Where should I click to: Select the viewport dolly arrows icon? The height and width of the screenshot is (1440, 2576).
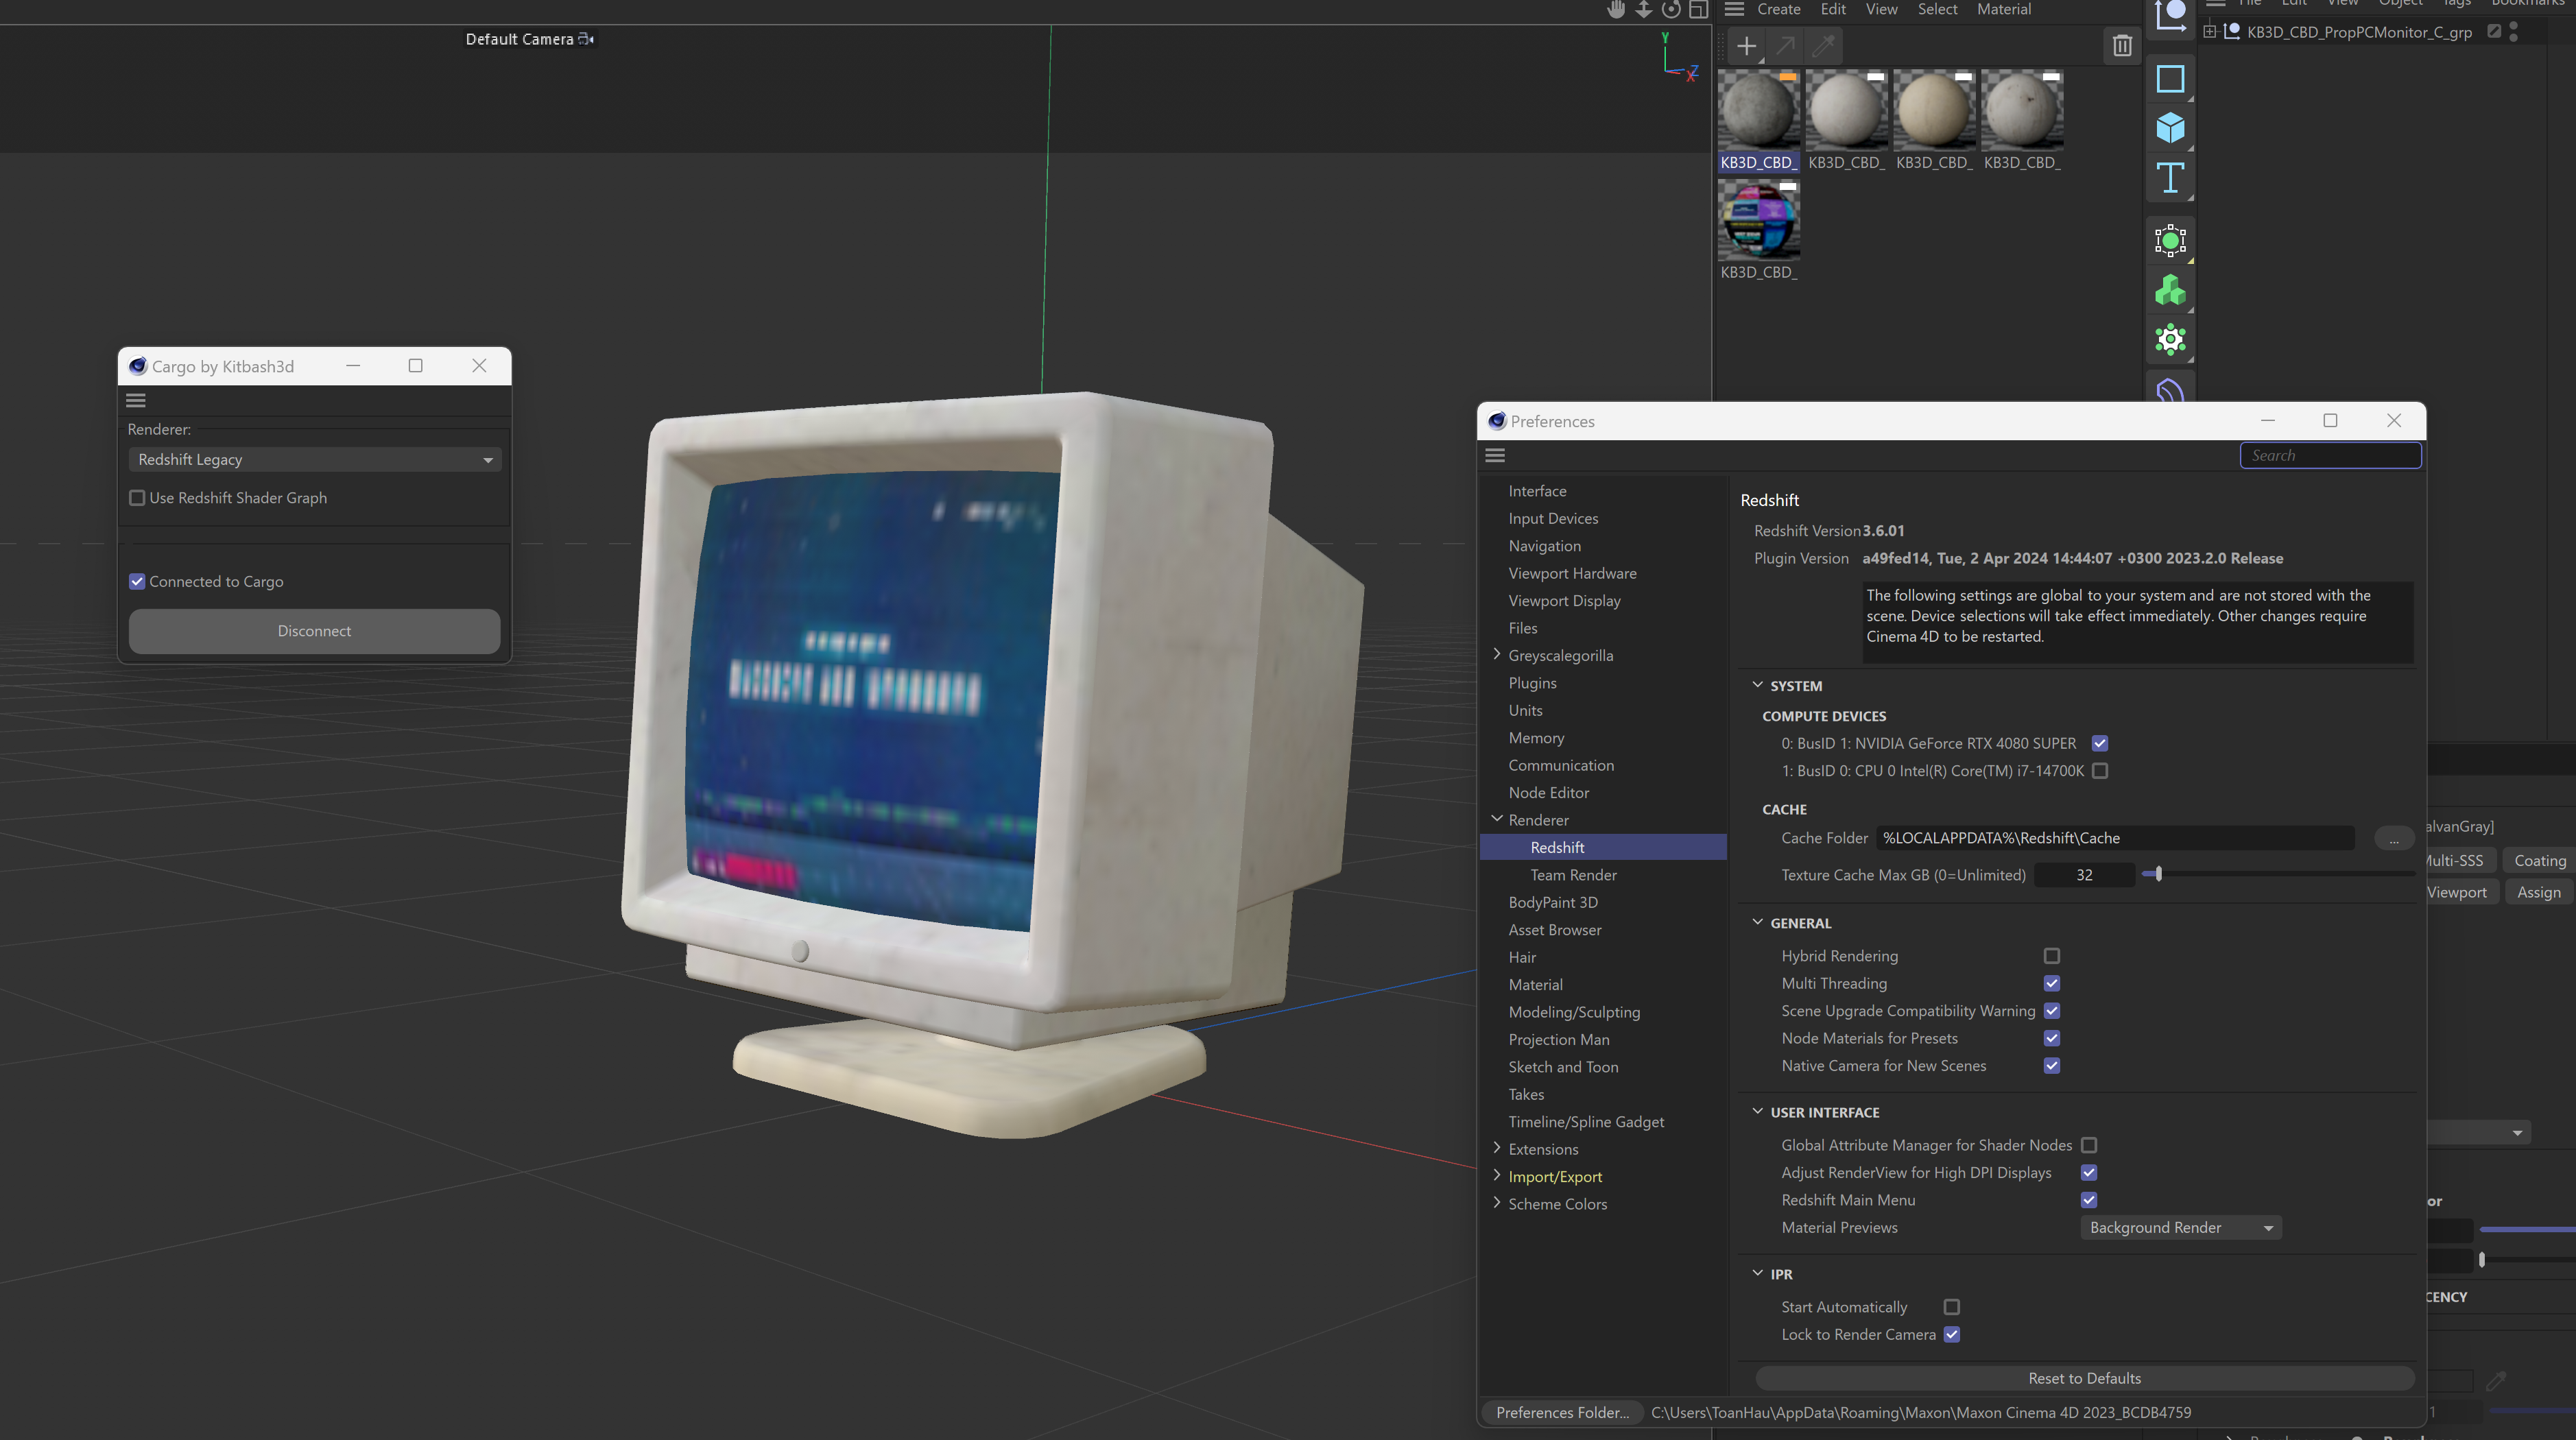tap(1643, 10)
